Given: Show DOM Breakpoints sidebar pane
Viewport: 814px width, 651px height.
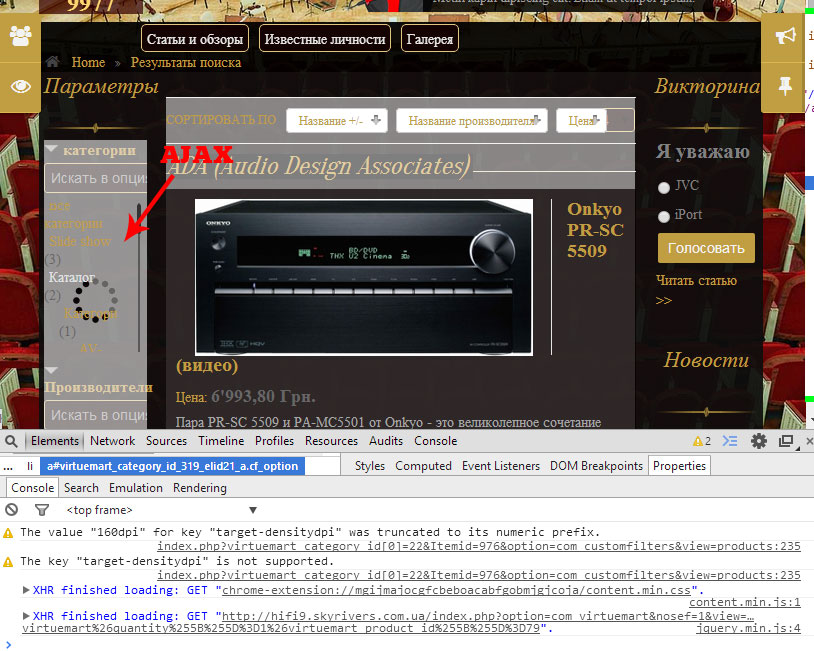Looking at the screenshot, I should (x=596, y=466).
